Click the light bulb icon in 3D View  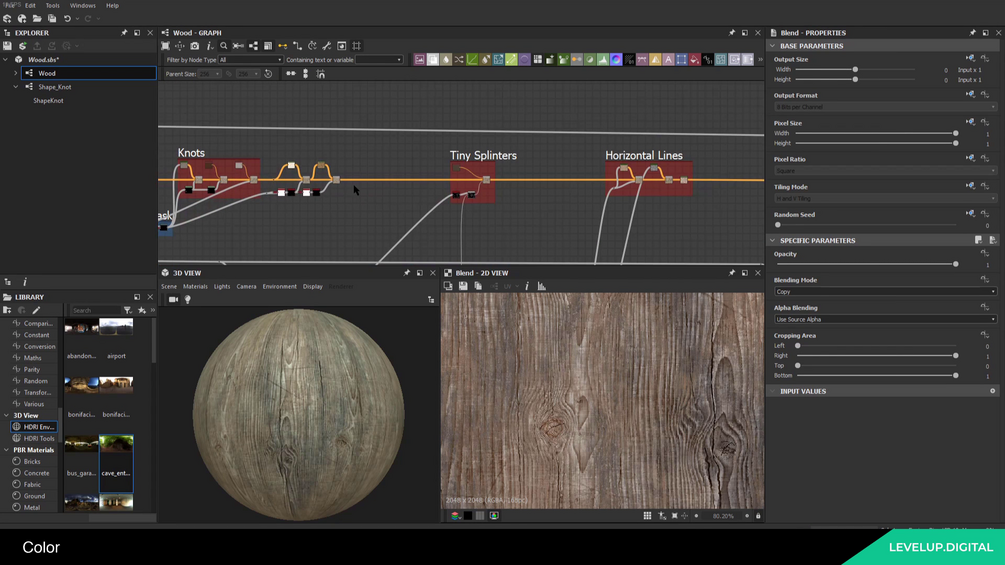(187, 299)
